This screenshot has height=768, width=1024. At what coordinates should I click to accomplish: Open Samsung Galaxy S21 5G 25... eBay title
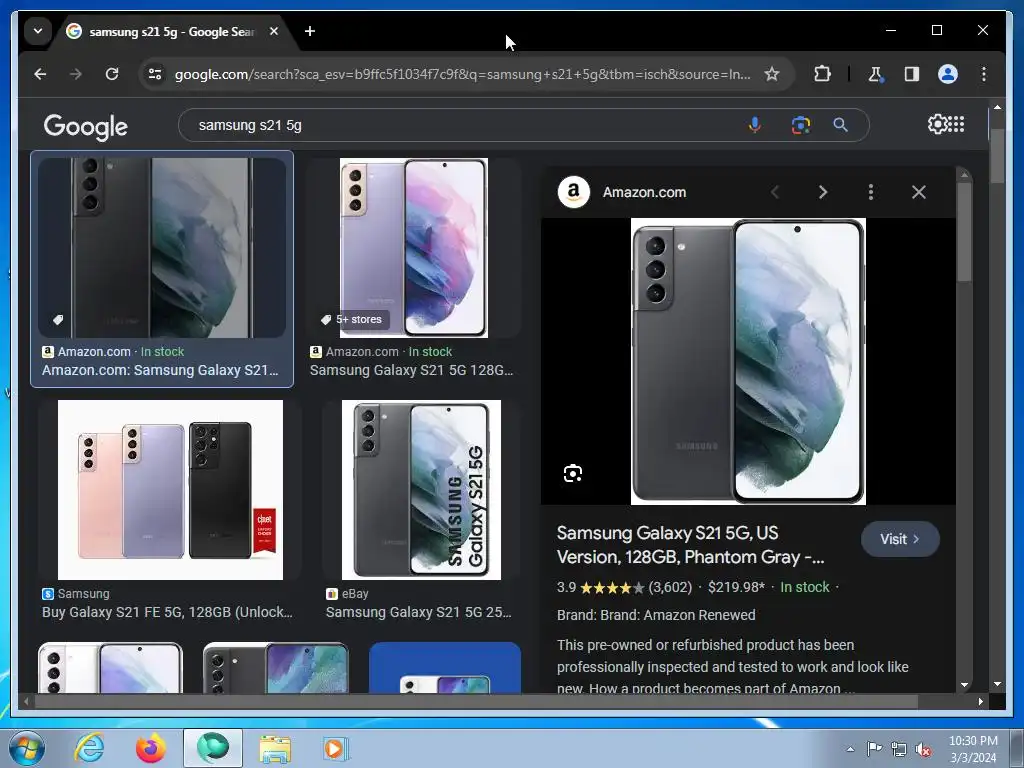pos(419,613)
